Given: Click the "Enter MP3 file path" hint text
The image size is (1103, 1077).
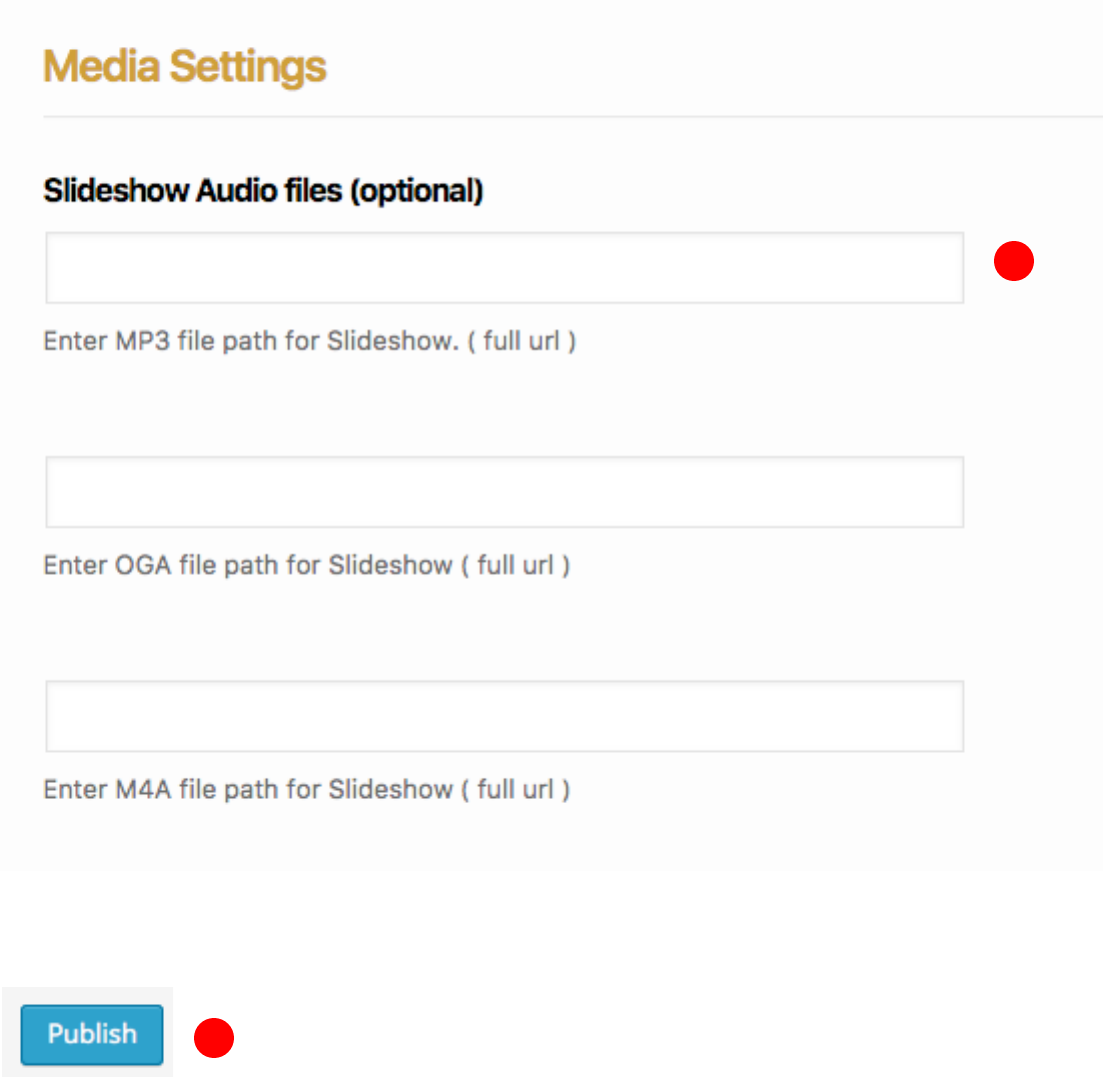Looking at the screenshot, I should pyautogui.click(x=309, y=341).
